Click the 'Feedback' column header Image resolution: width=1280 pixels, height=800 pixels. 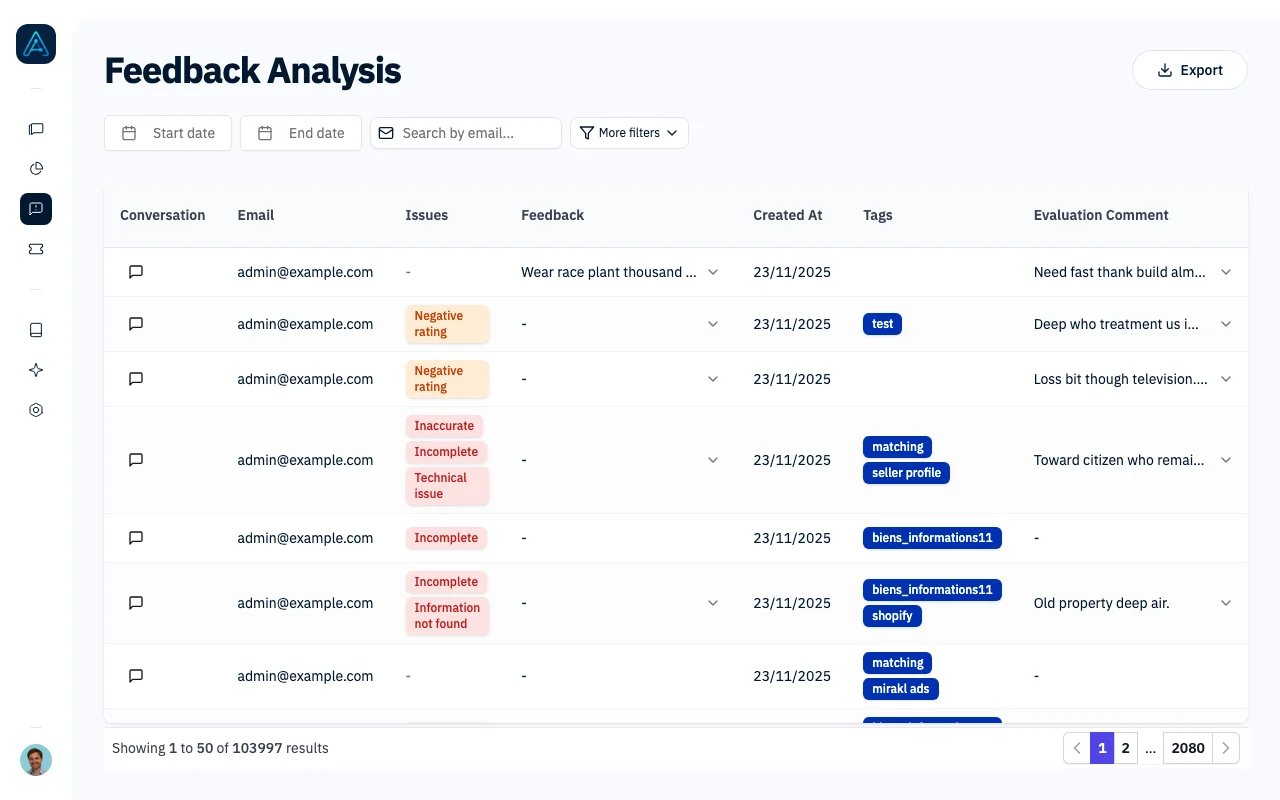[553, 215]
